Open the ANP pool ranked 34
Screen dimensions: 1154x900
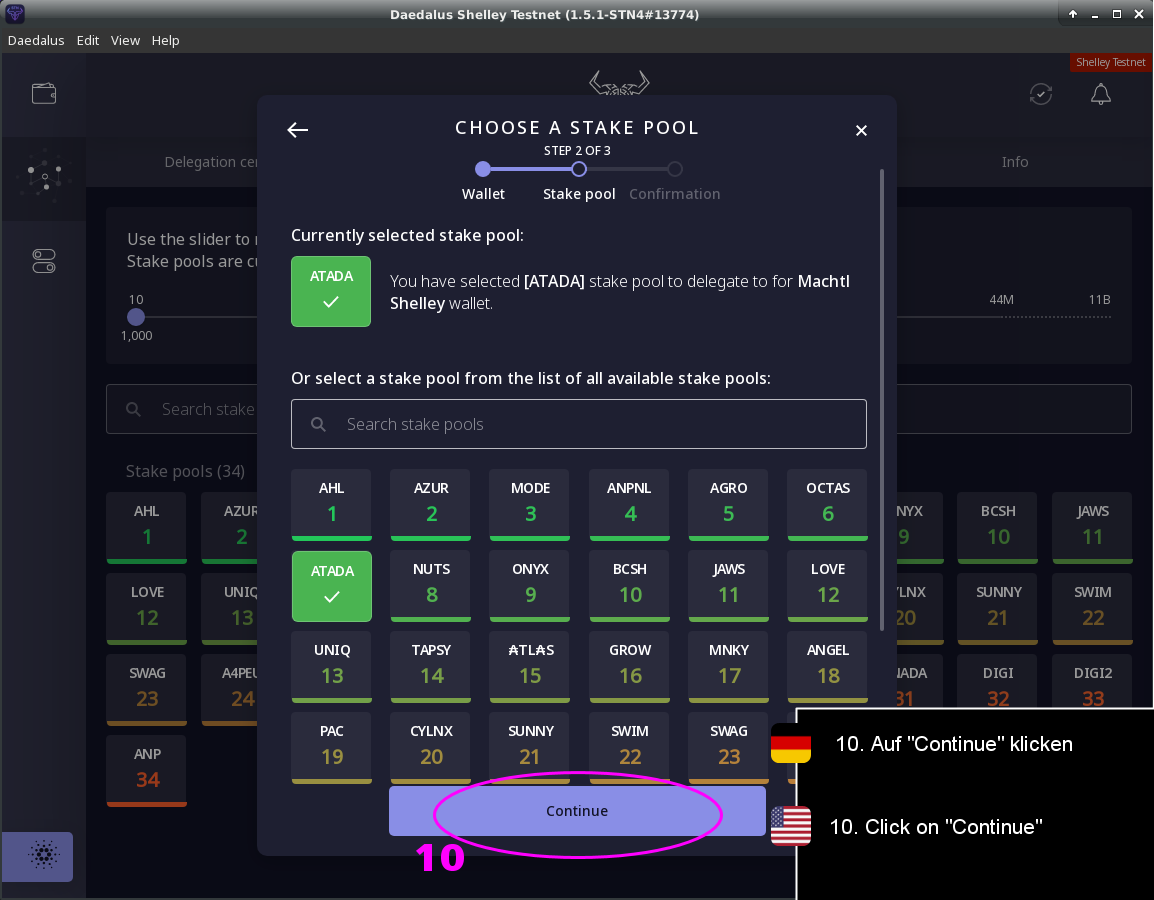coord(146,770)
